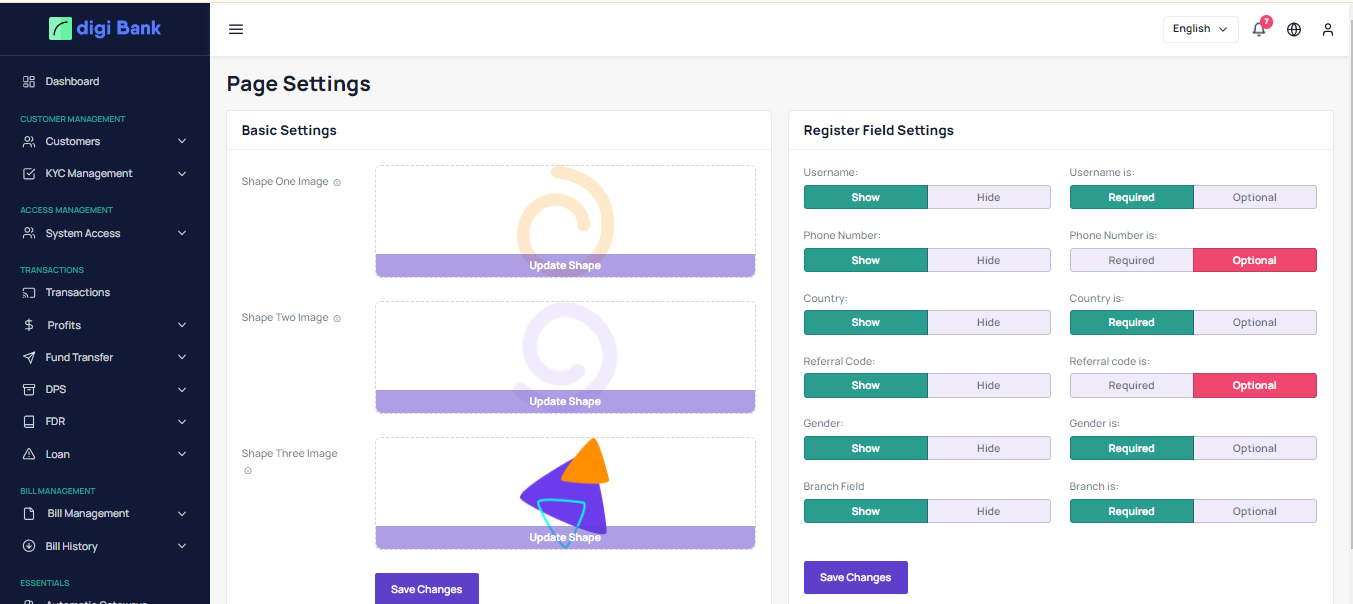The image size is (1353, 604).
Task: Set Username visibility to Hide
Action: tap(988, 197)
